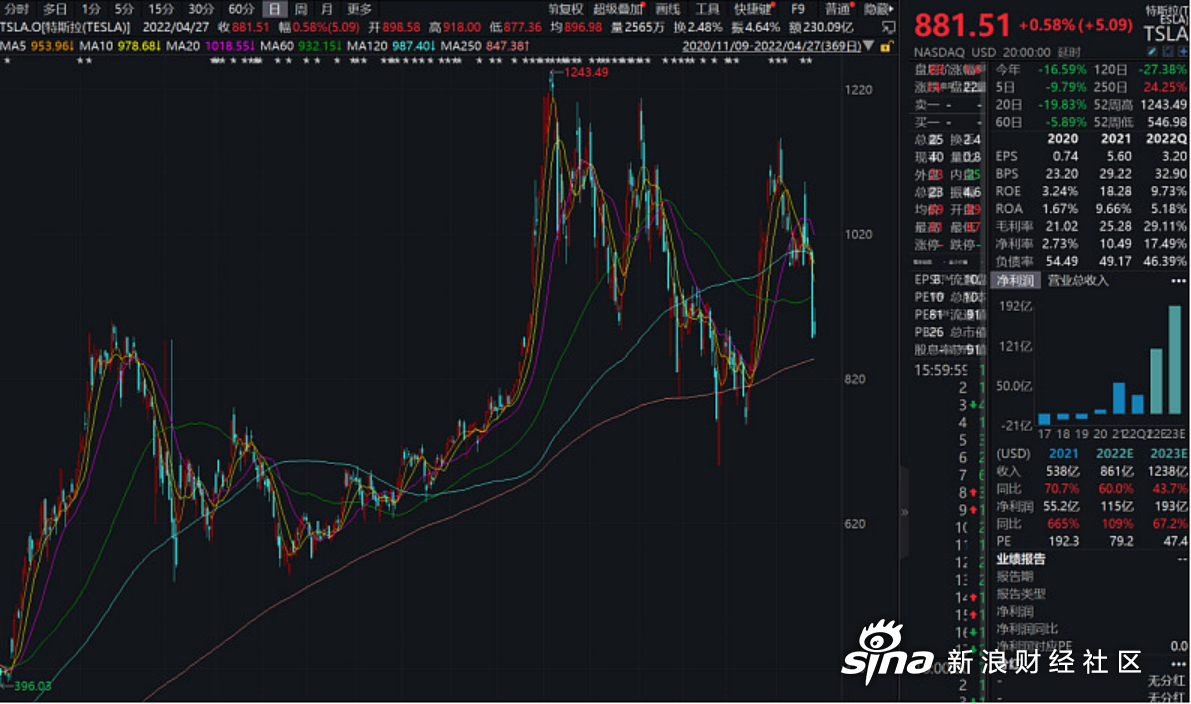Viewport: 1191px width, 704px height.
Task: Click the 1220 price axis label
Action: pyautogui.click(x=859, y=90)
